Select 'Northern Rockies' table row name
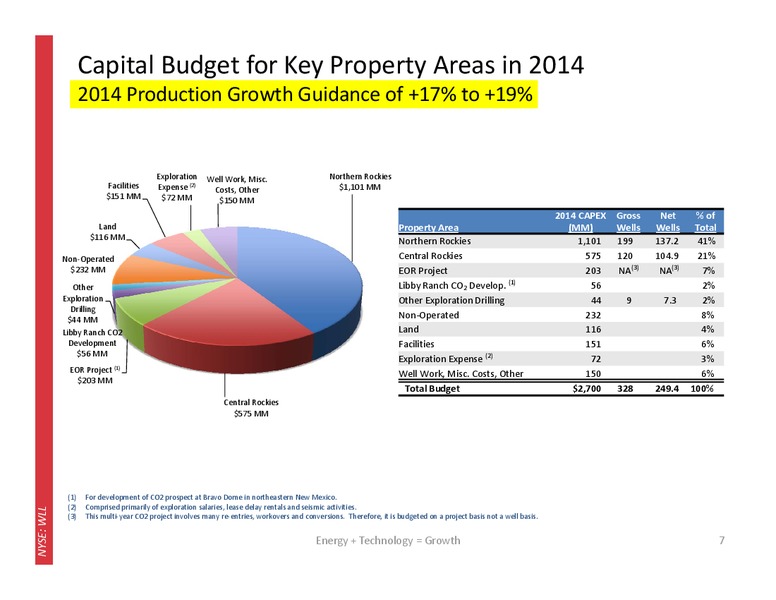This screenshot has width=776, height=600. [x=435, y=241]
